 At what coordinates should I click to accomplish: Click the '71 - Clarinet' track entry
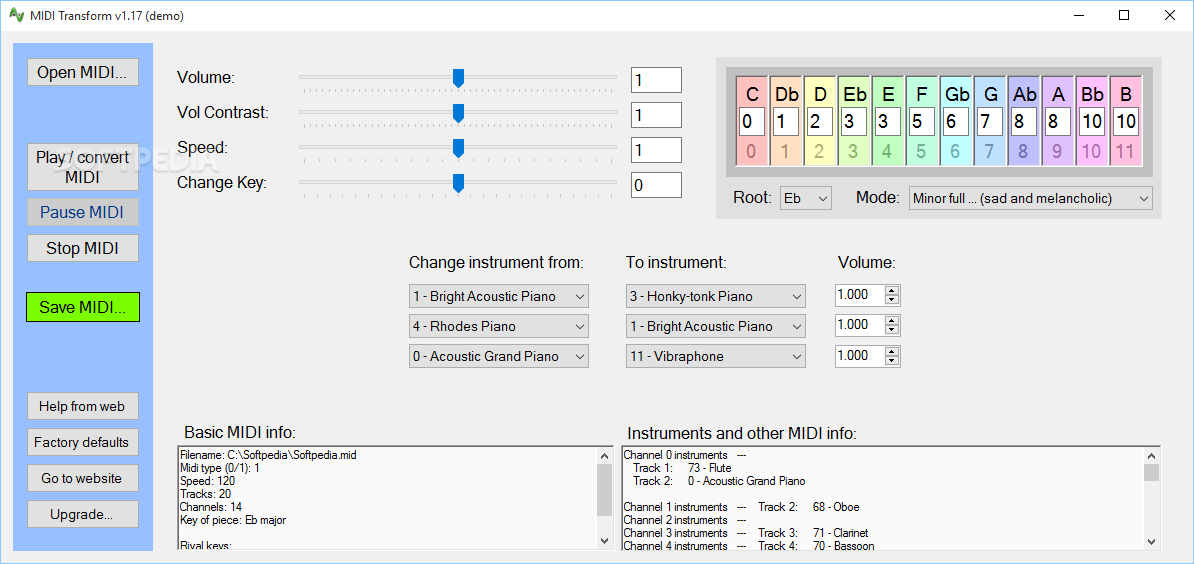pyautogui.click(x=840, y=533)
